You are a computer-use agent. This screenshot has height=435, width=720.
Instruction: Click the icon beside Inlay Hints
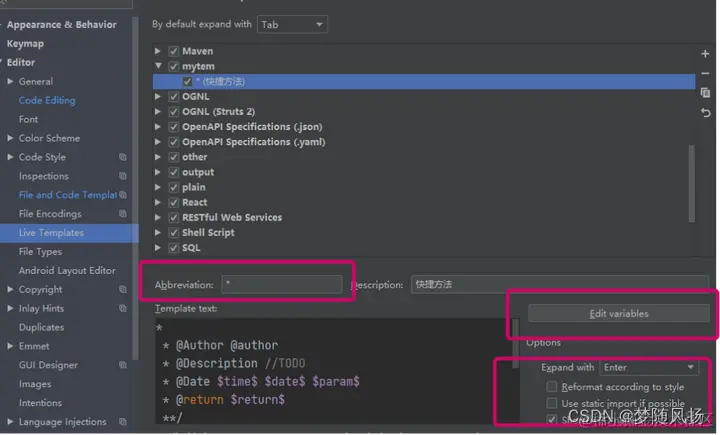pyautogui.click(x=123, y=308)
